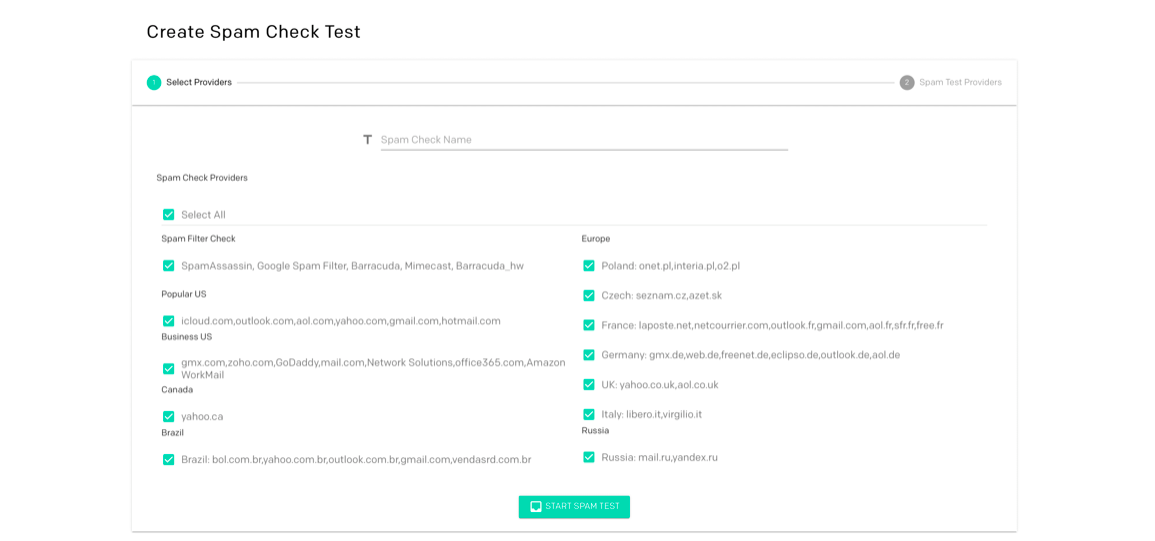This screenshot has width=1155, height=541.
Task: Uncheck the Brazil providers checkbox
Action: pos(169,460)
